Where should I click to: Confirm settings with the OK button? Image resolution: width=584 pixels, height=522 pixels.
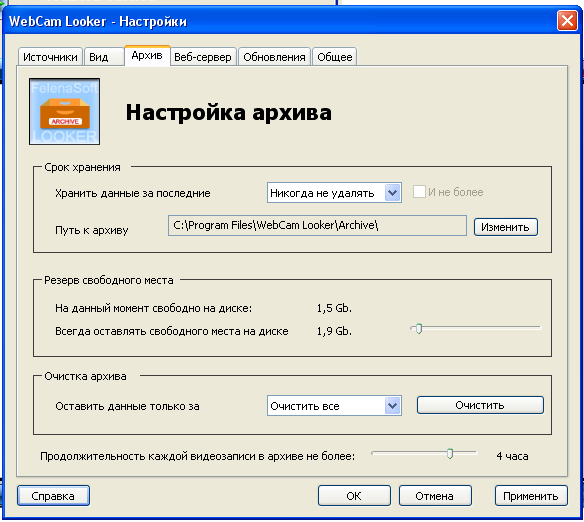(x=354, y=496)
